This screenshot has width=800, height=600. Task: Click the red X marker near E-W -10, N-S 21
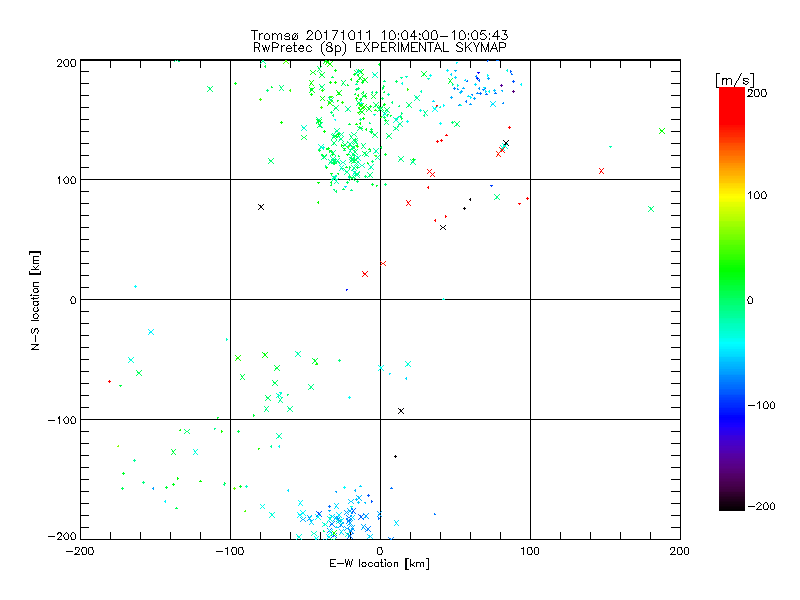(365, 274)
